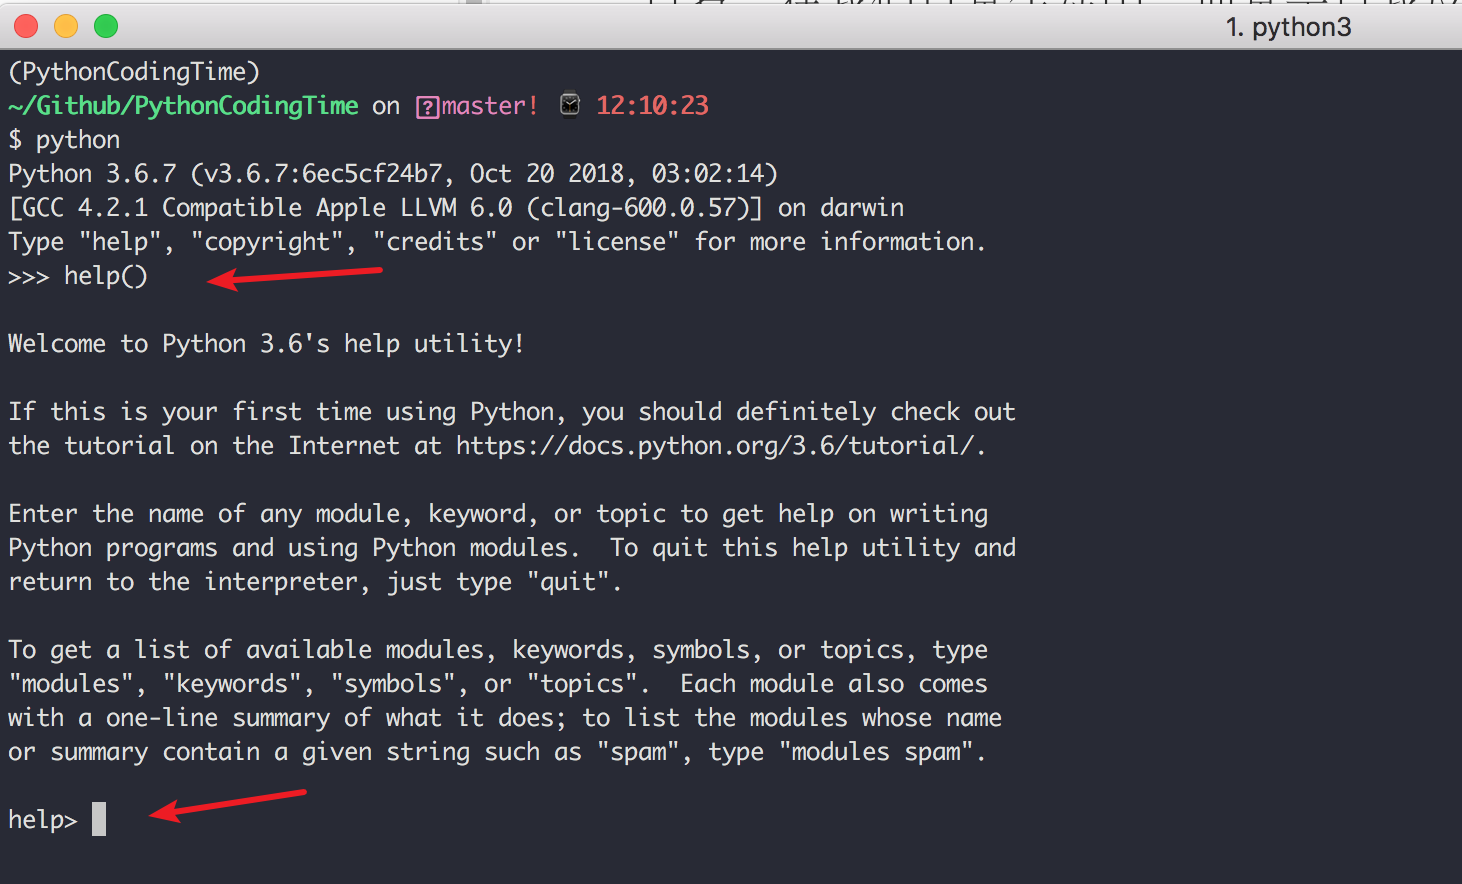Select the "1. python3" tab title
The width and height of the screenshot is (1462, 884).
(x=1288, y=27)
